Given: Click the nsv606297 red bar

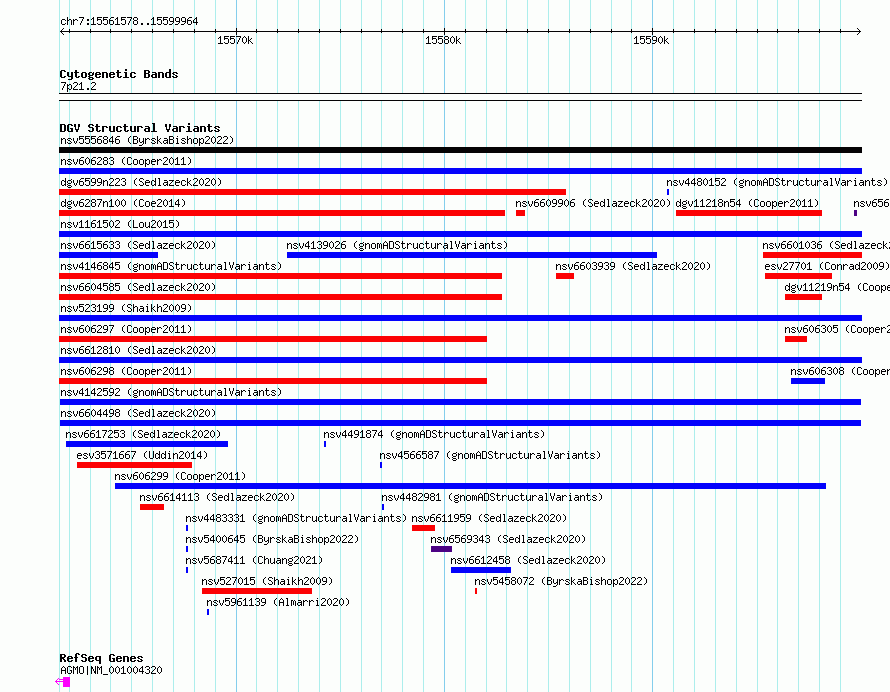Looking at the screenshot, I should (x=273, y=339).
